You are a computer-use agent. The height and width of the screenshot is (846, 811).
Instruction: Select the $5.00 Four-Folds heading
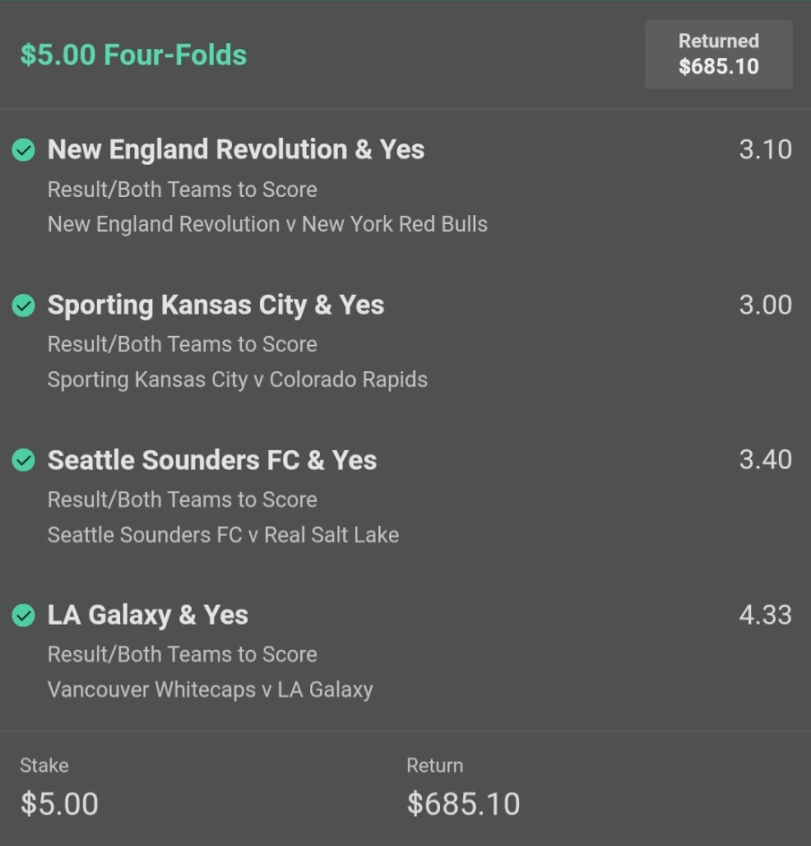133,55
